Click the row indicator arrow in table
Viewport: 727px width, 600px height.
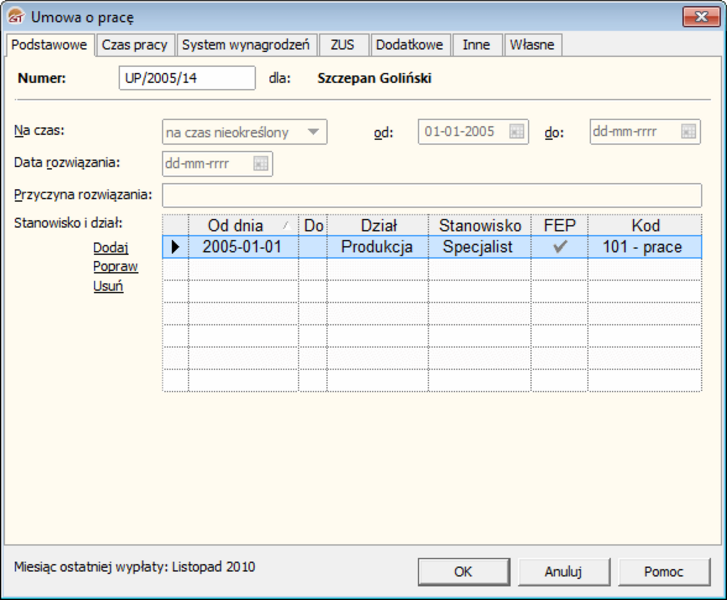[175, 247]
